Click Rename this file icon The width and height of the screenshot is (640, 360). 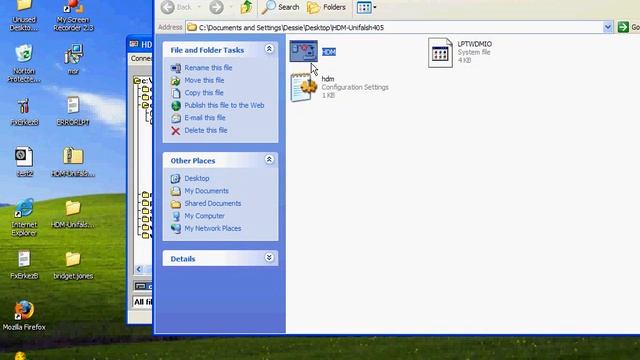176,68
